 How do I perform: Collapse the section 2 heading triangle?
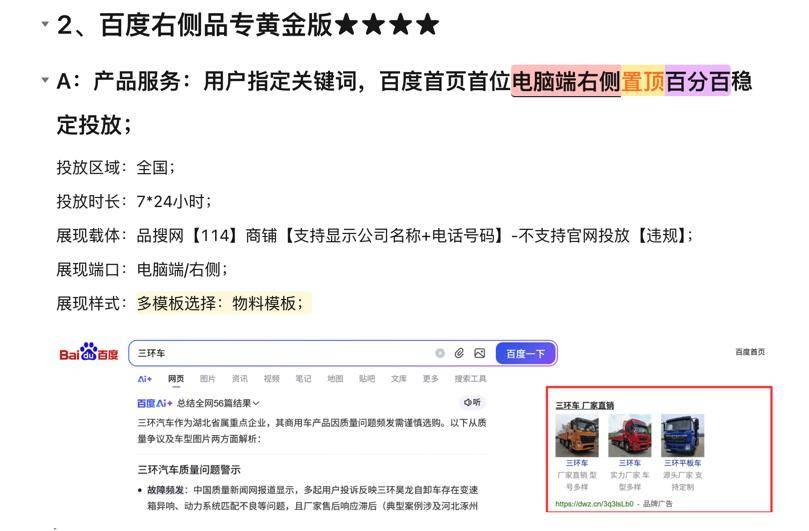click(x=45, y=24)
